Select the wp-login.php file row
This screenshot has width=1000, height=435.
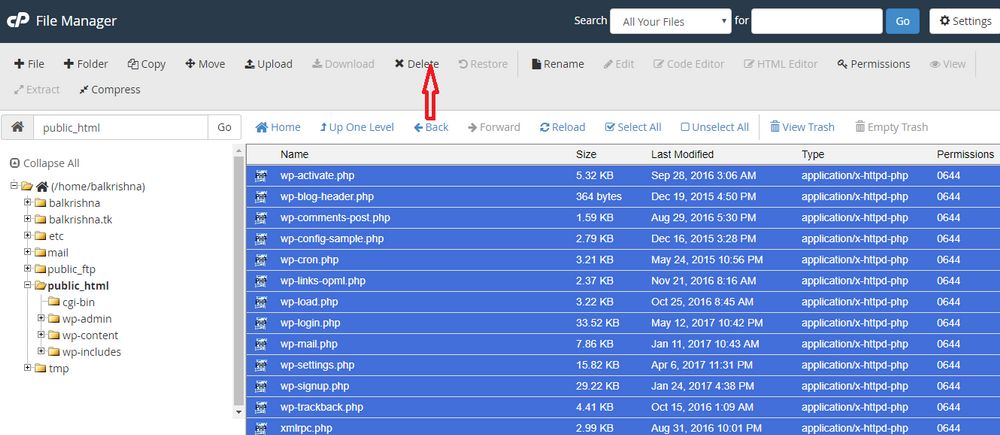(x=622, y=323)
